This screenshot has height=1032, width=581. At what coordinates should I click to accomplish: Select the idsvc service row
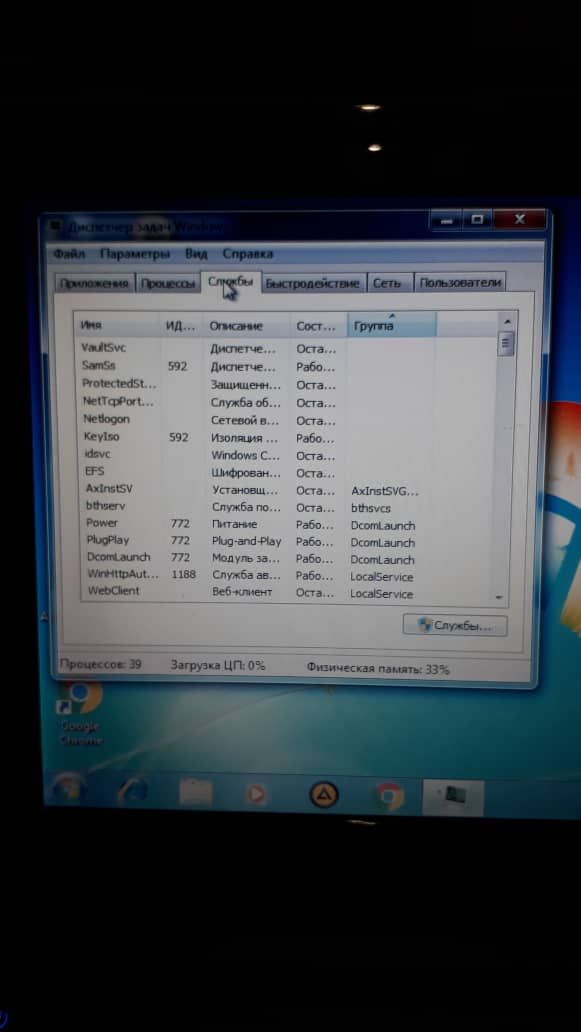(286, 455)
